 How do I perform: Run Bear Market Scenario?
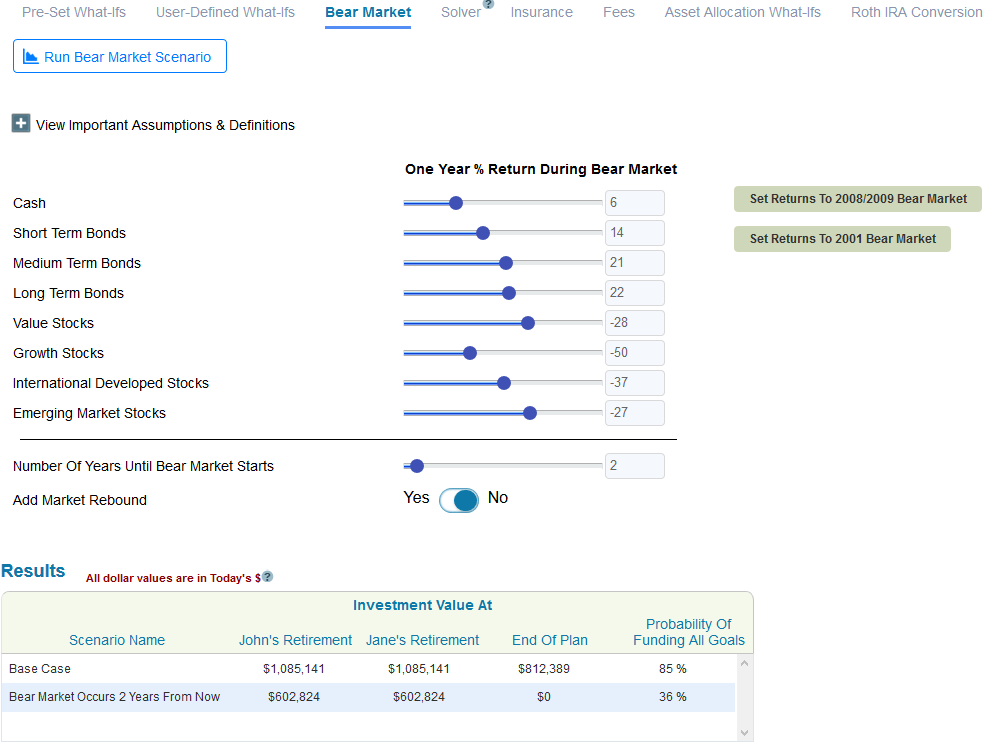[x=120, y=57]
